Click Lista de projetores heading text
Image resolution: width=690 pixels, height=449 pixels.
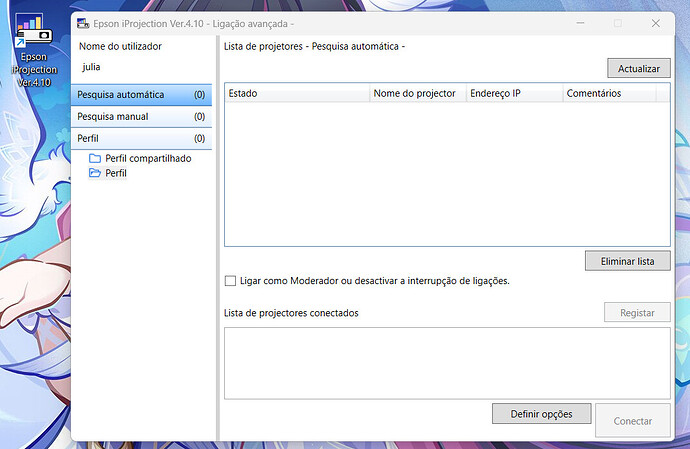[314, 46]
